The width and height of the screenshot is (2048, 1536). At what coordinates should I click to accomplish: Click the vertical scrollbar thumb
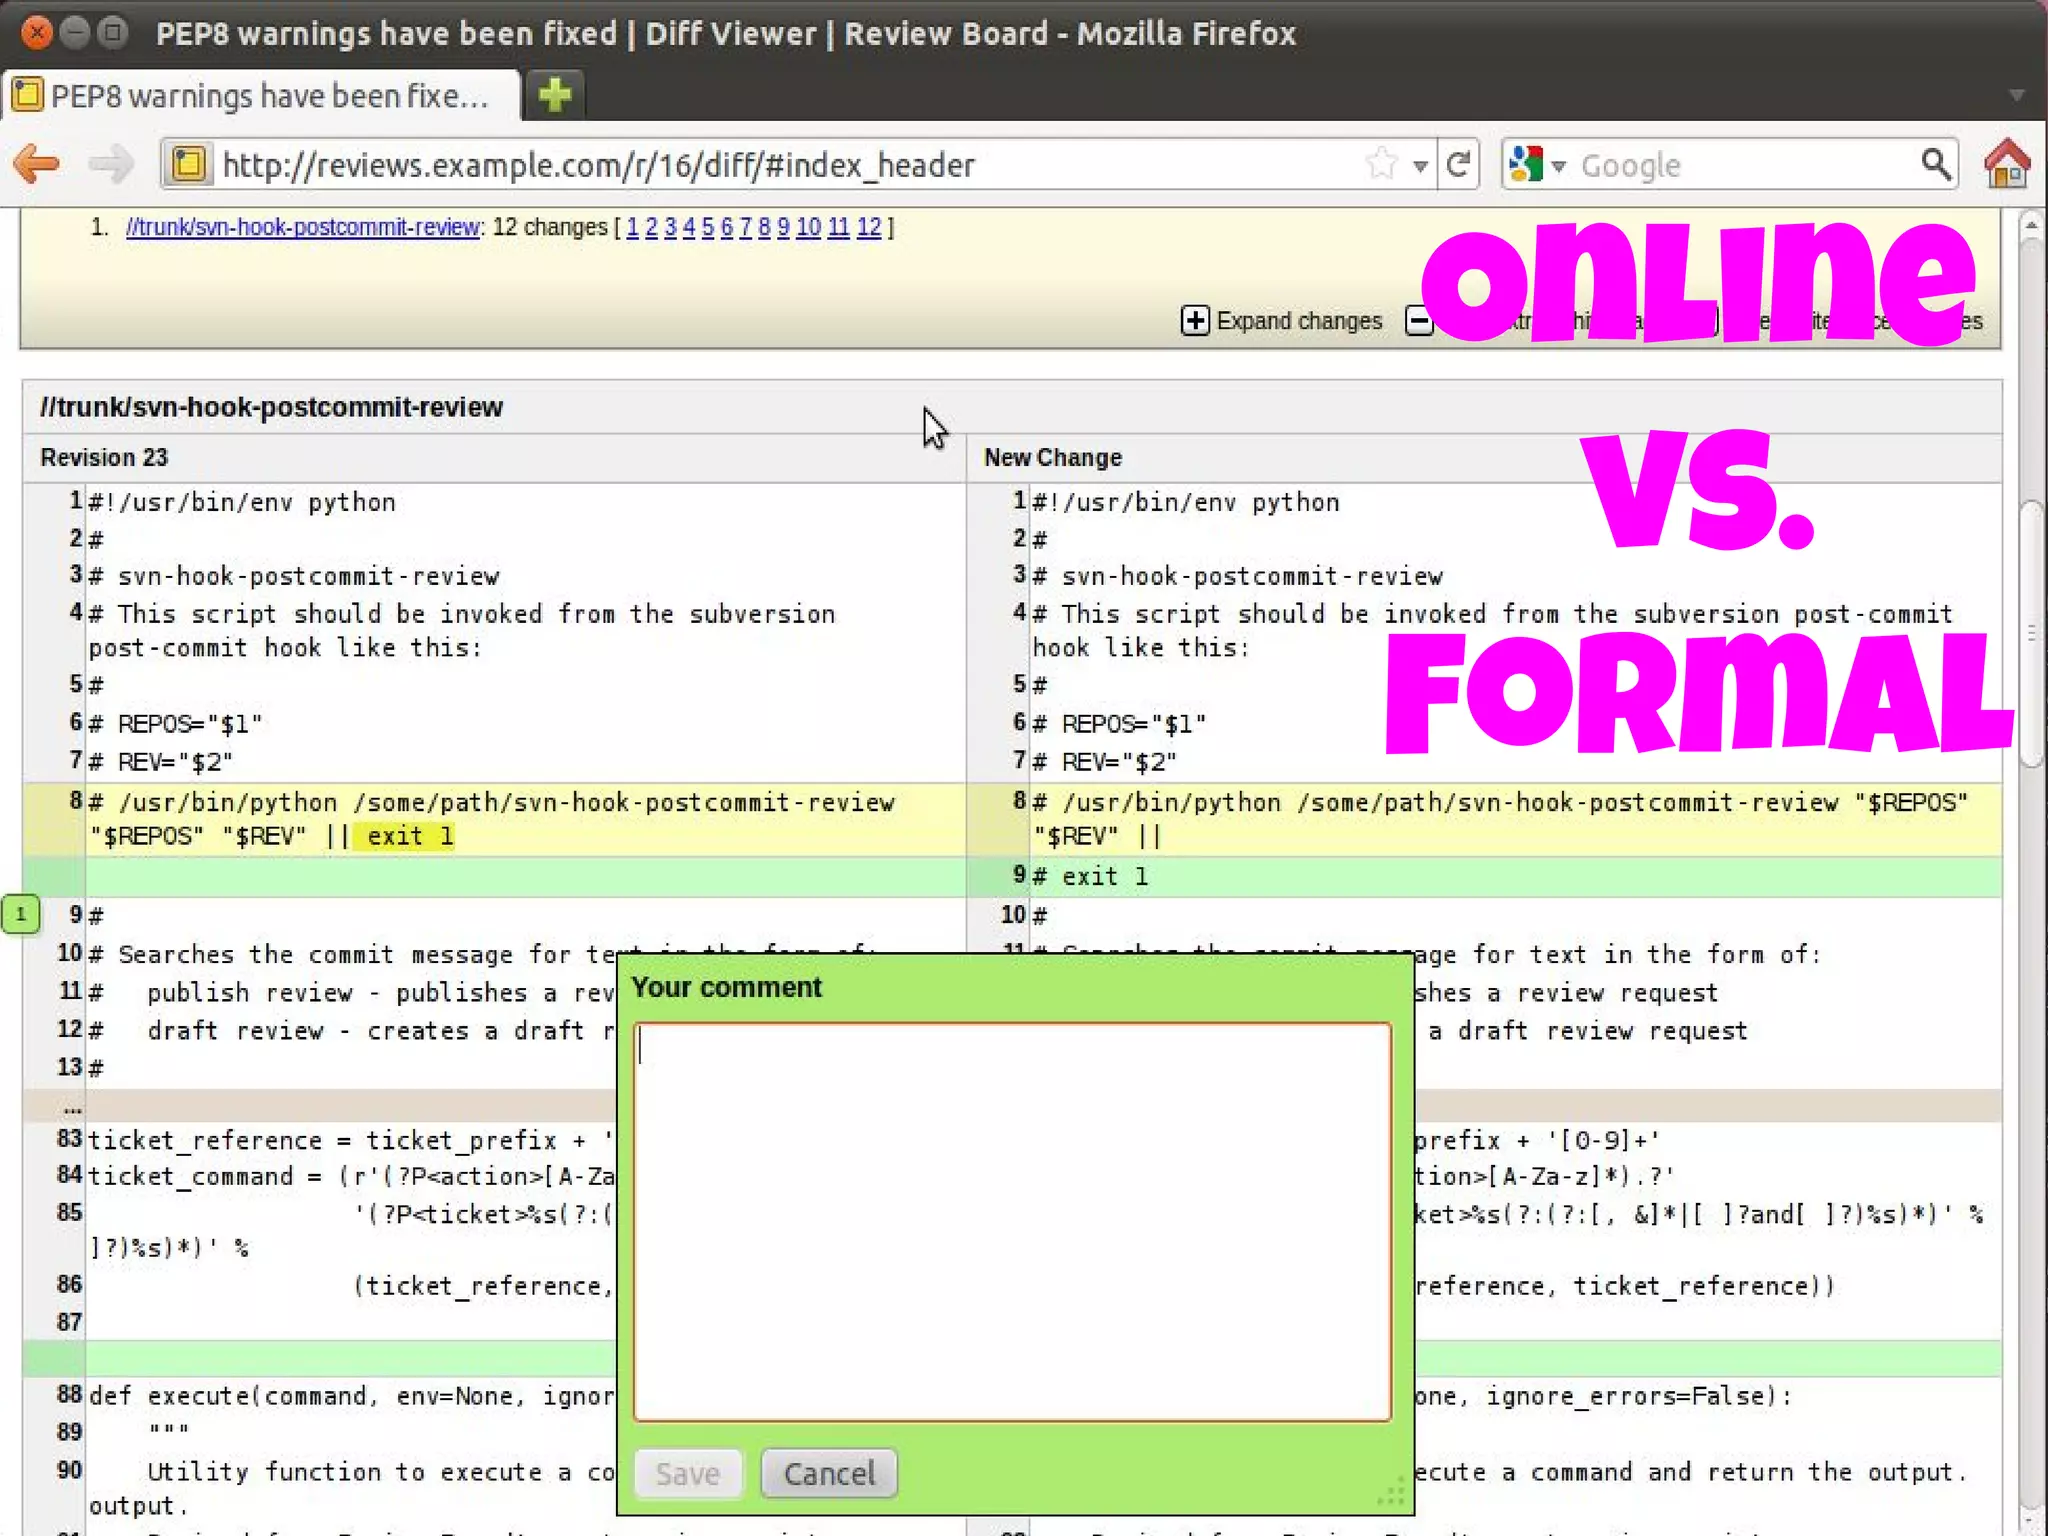tap(2031, 633)
